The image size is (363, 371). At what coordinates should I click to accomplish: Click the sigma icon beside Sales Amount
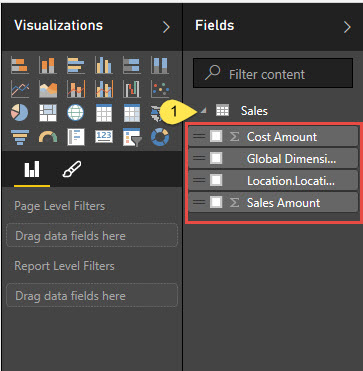(235, 203)
